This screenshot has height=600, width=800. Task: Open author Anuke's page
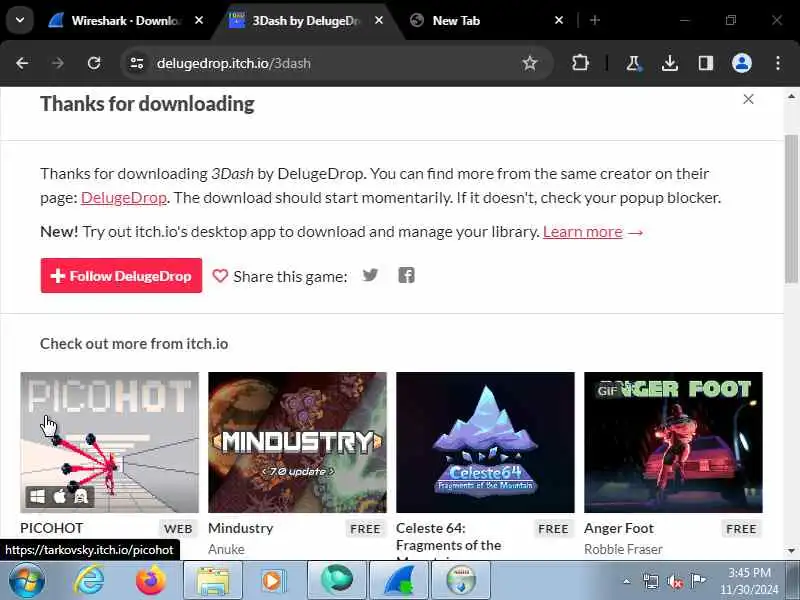[226, 549]
